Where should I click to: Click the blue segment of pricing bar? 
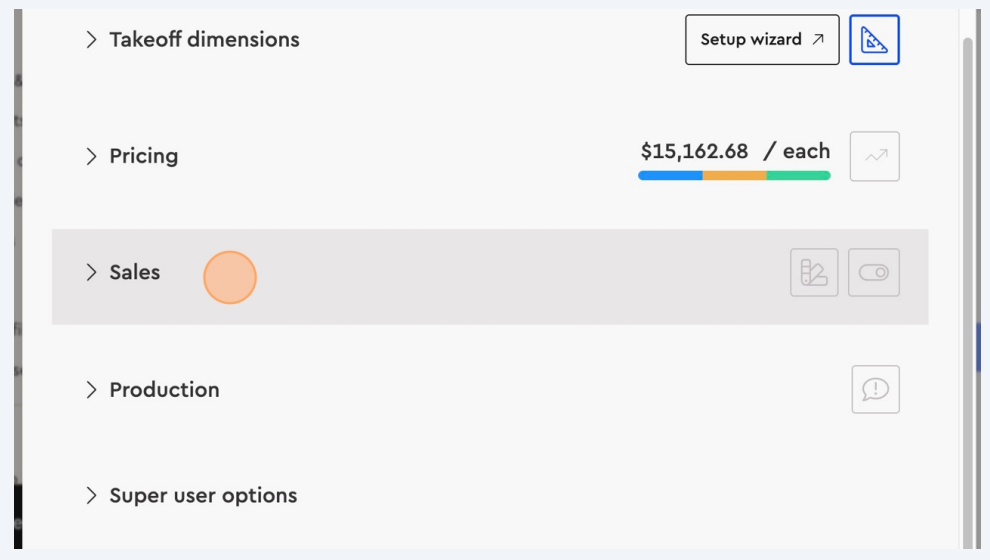pos(670,176)
